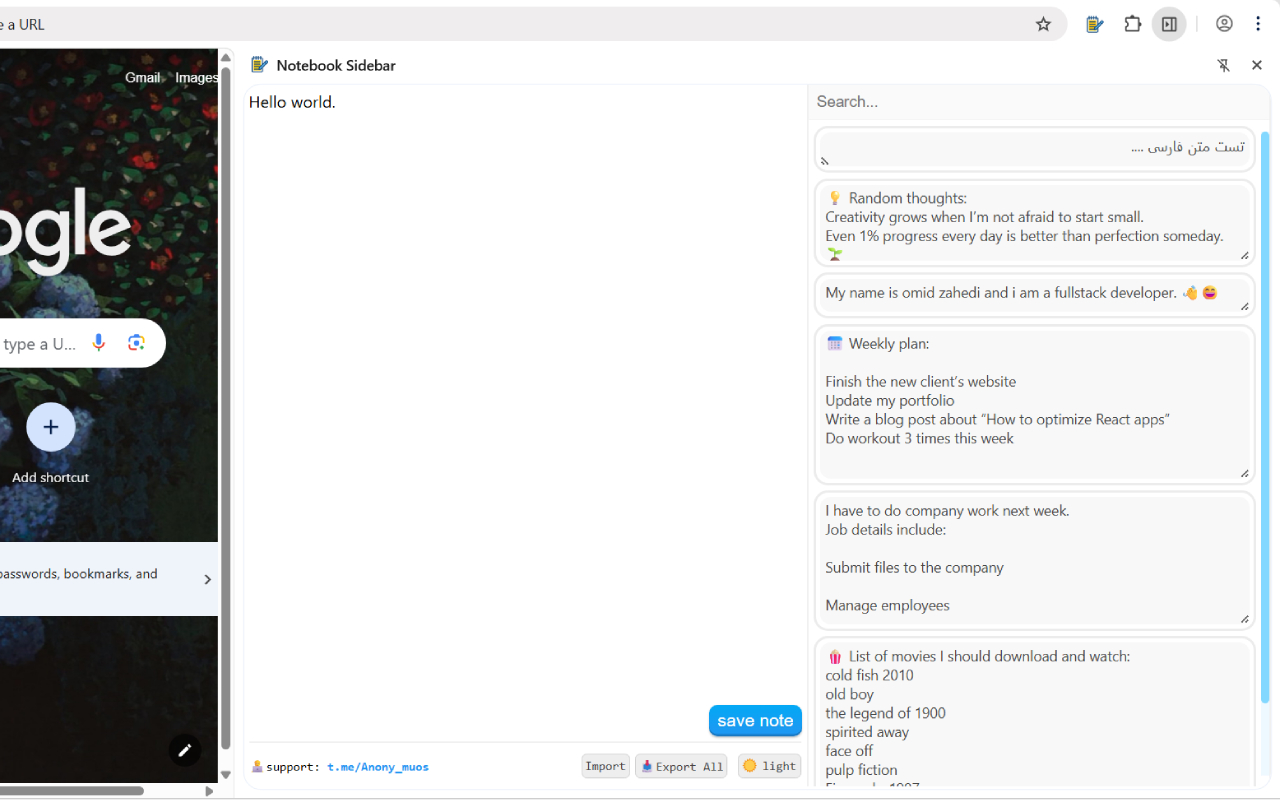Grab the resize handle of company work note
This screenshot has width=1280, height=800.
point(1244,619)
